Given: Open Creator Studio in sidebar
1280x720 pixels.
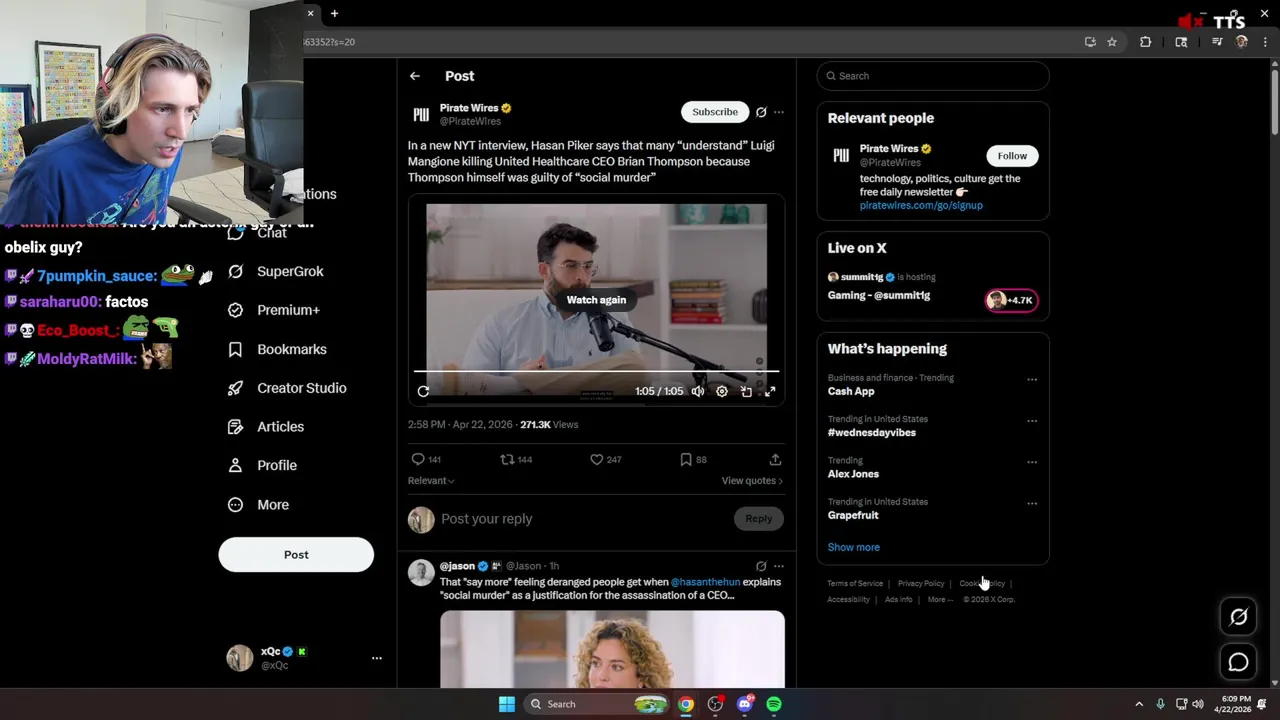Looking at the screenshot, I should [287, 388].
